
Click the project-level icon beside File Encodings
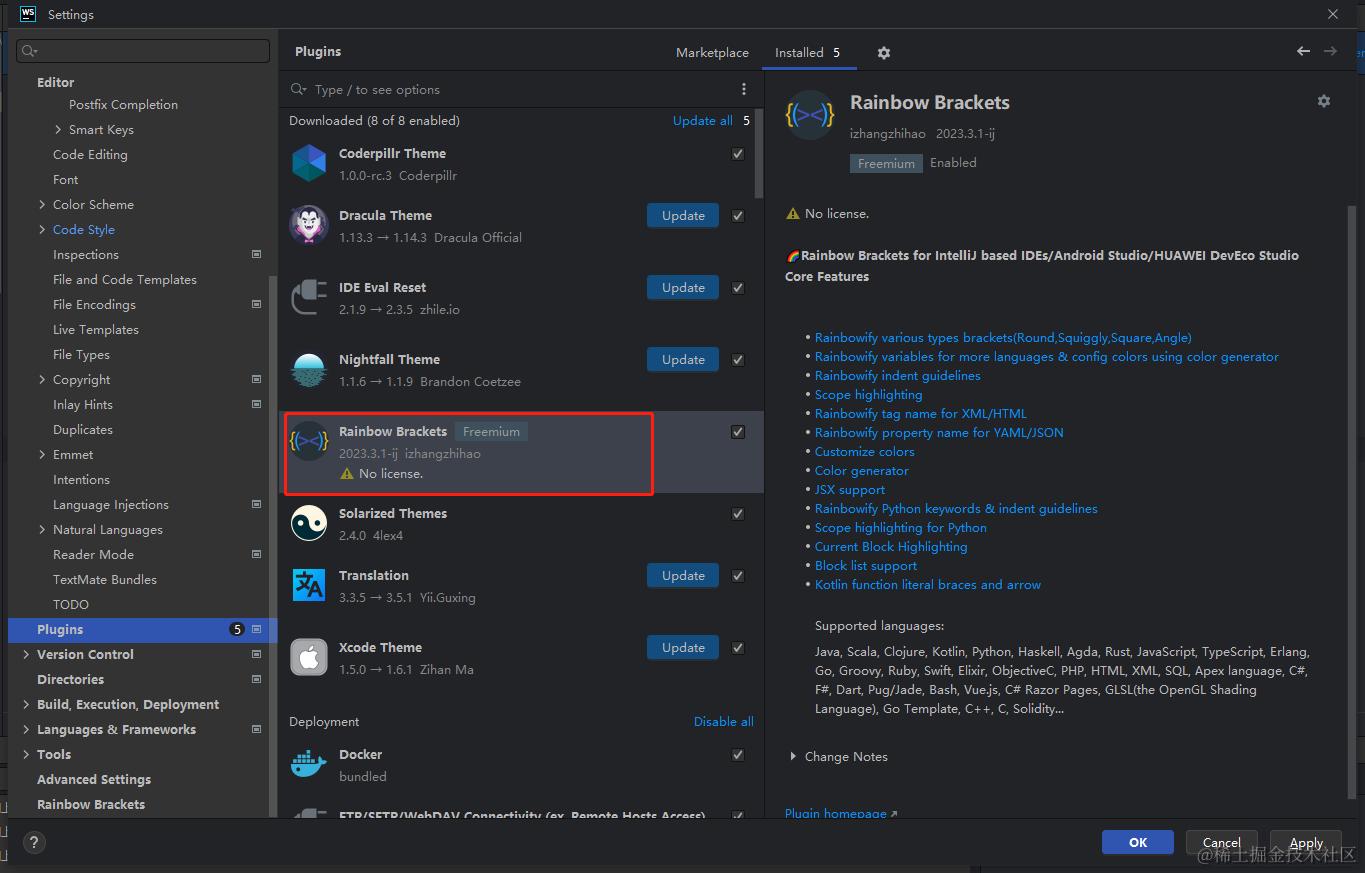point(257,304)
